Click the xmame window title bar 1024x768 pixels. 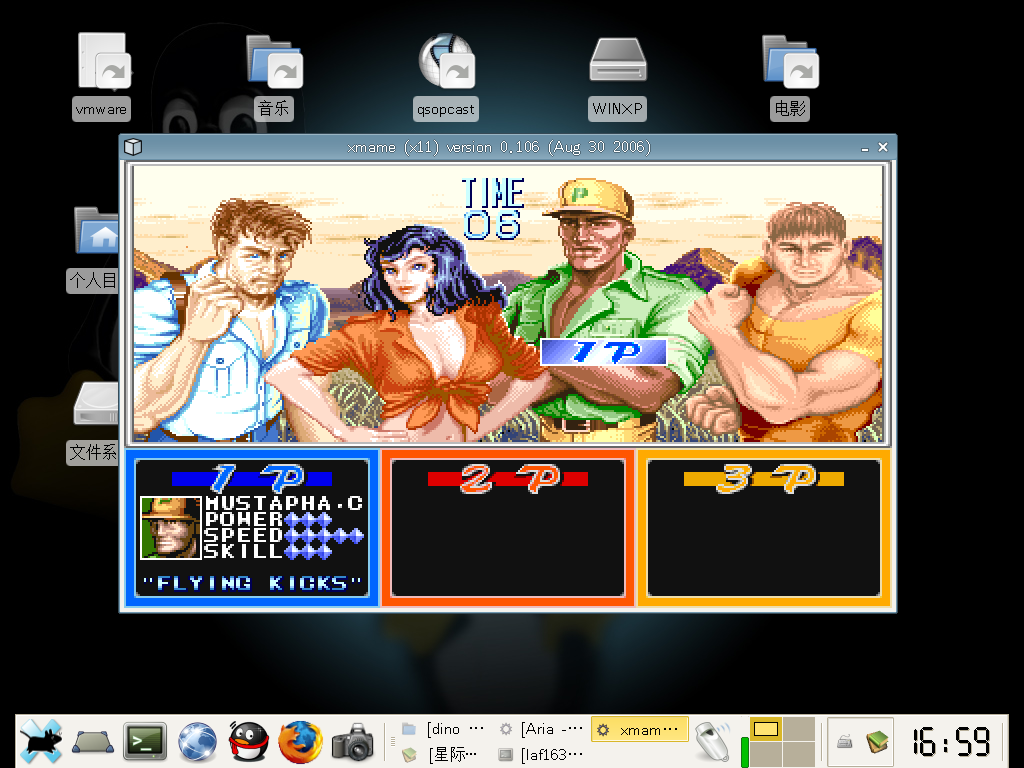click(x=499, y=147)
